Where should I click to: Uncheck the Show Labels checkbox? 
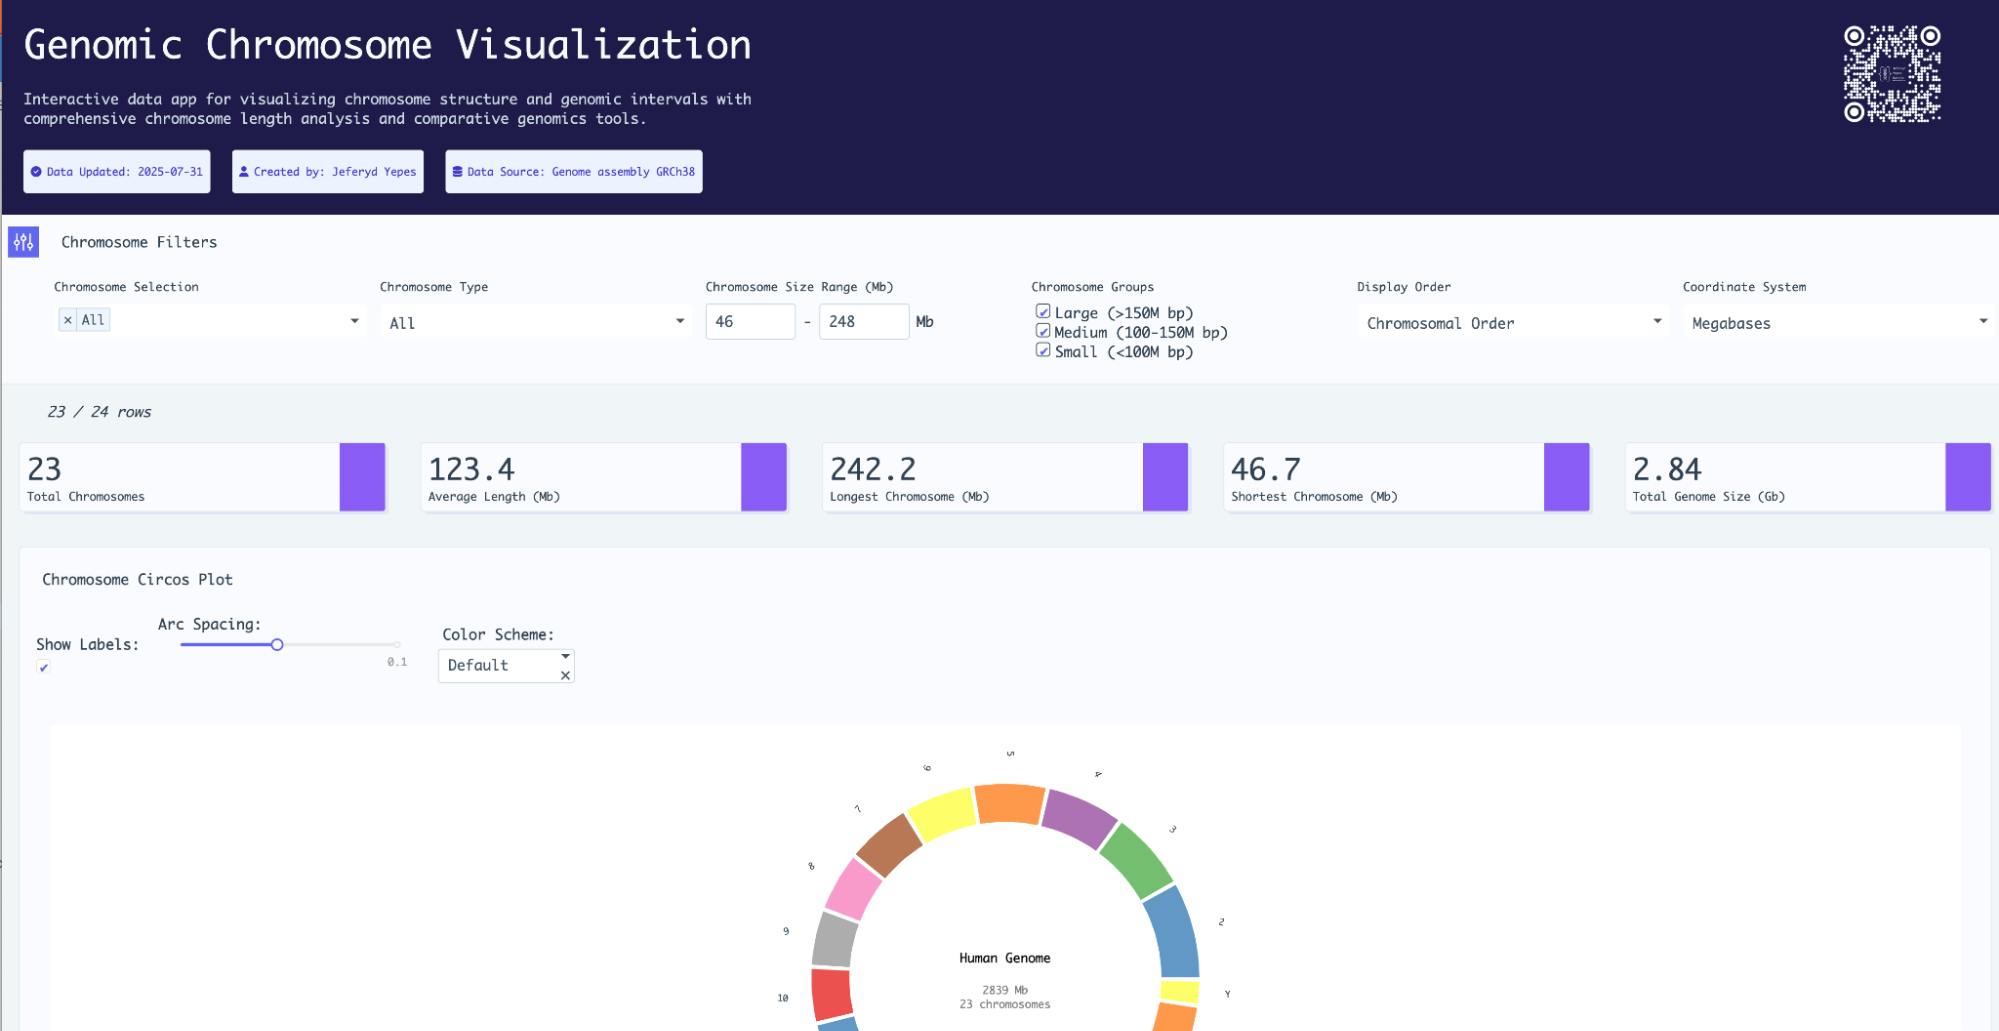tap(43, 667)
